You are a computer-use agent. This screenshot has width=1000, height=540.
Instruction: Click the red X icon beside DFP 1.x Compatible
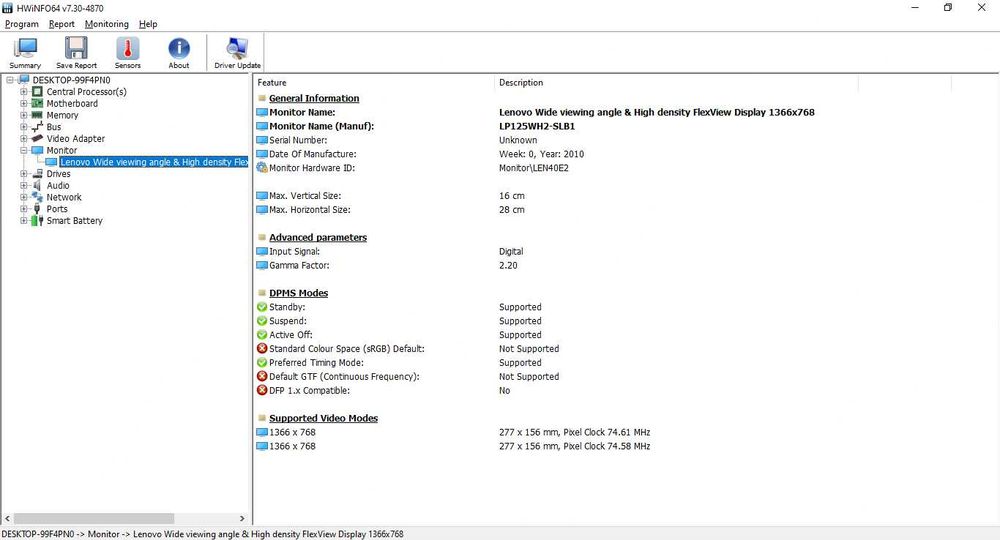262,390
